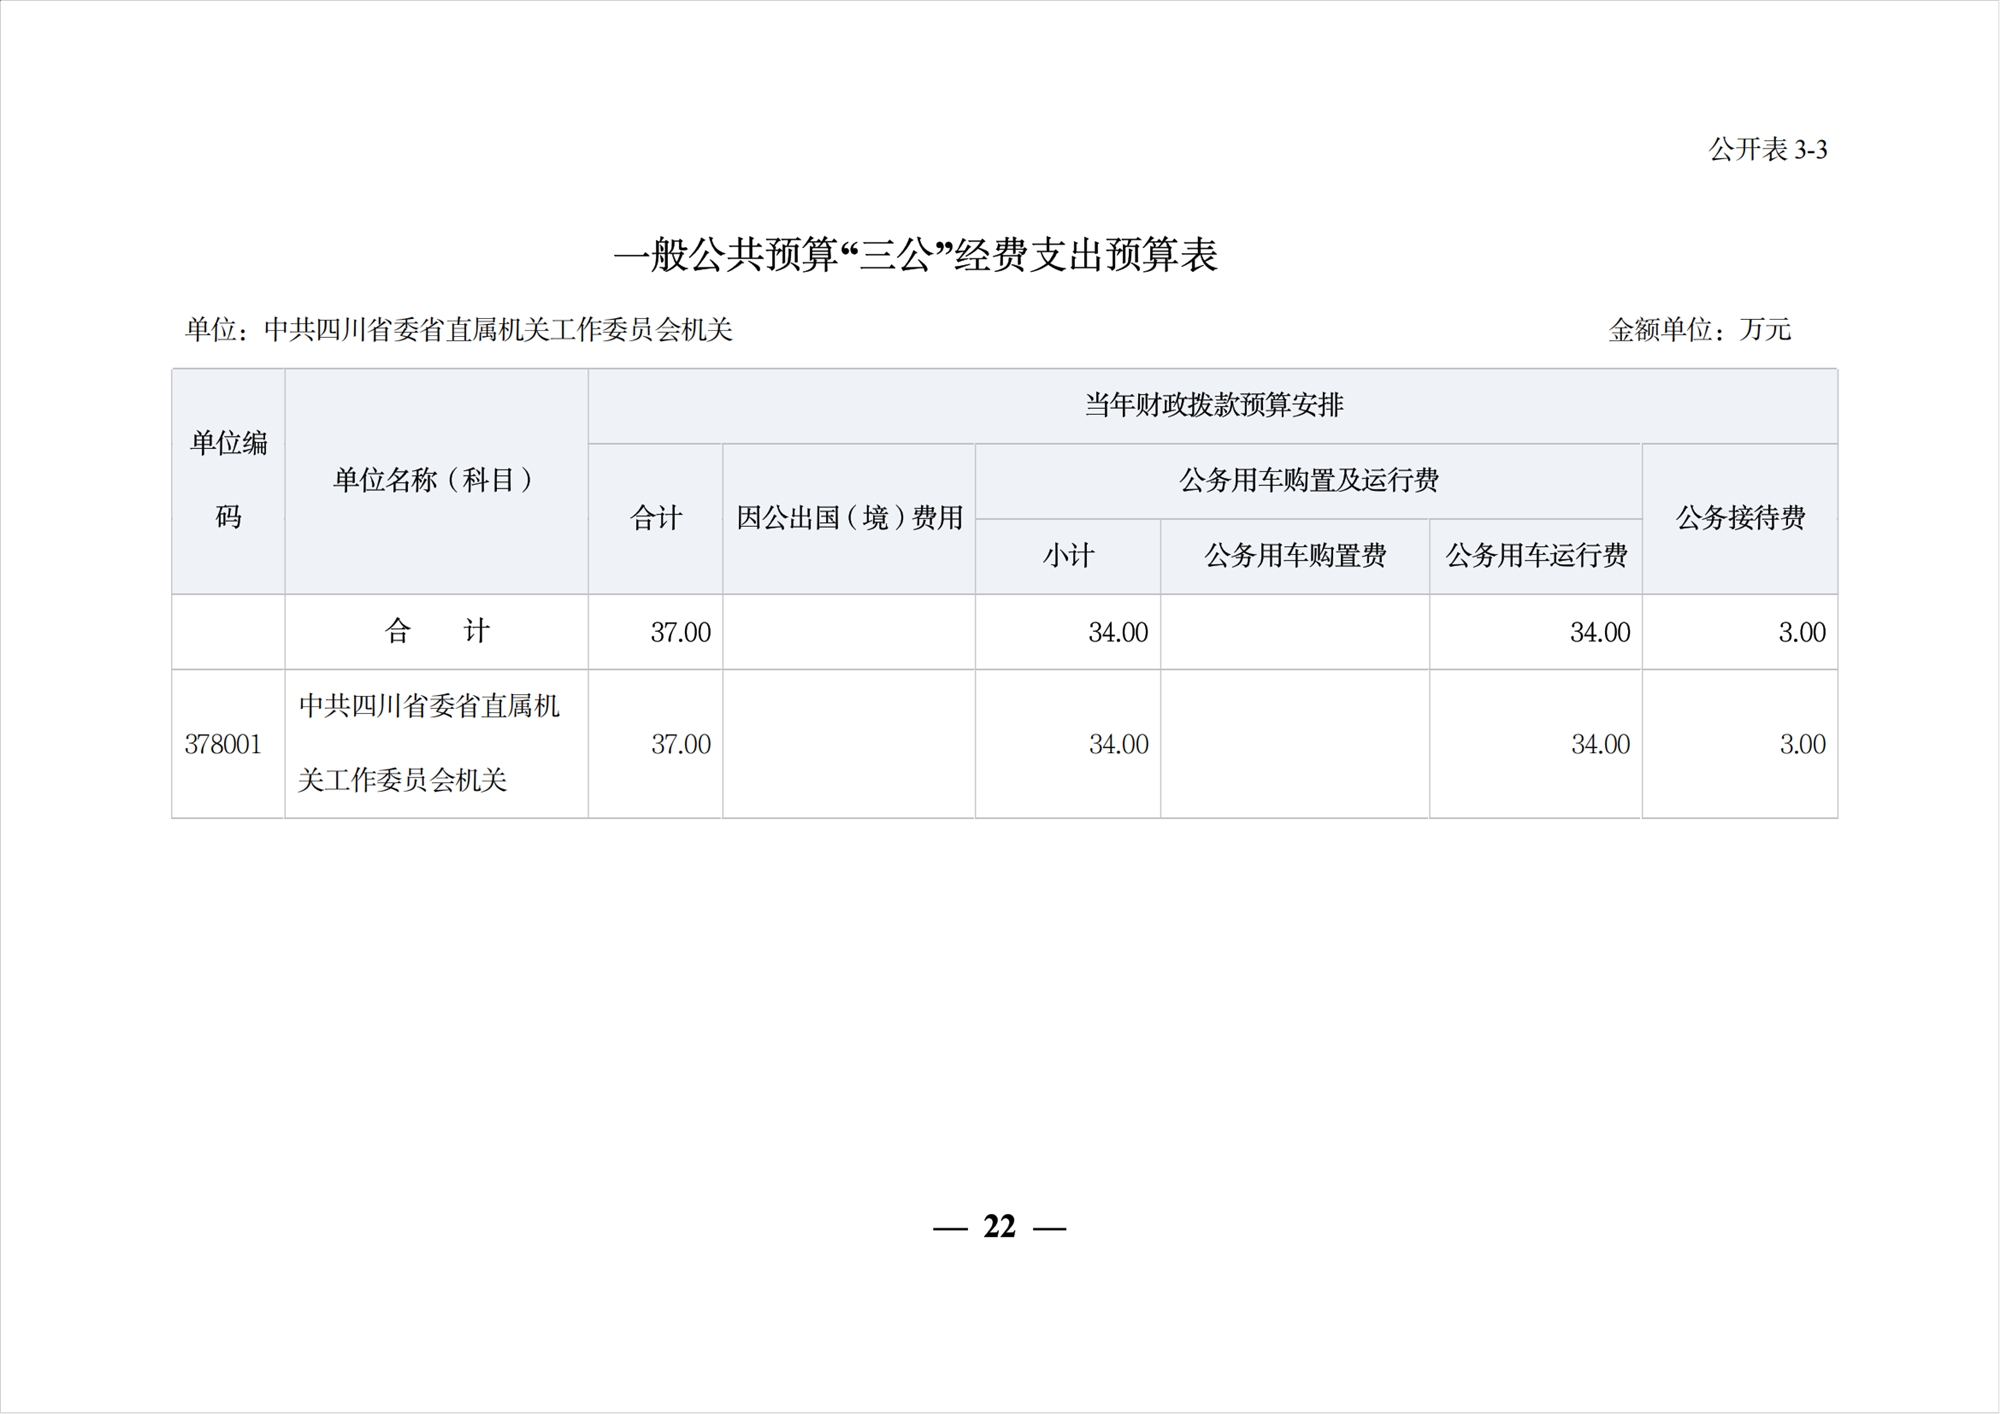
Task: Click the 公务用车运行费 column header
Action: [x=1535, y=556]
